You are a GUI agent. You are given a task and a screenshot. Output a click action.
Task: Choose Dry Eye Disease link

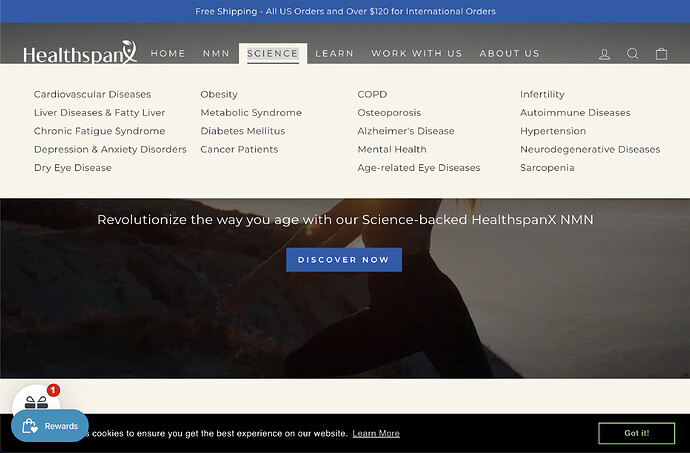pos(73,168)
